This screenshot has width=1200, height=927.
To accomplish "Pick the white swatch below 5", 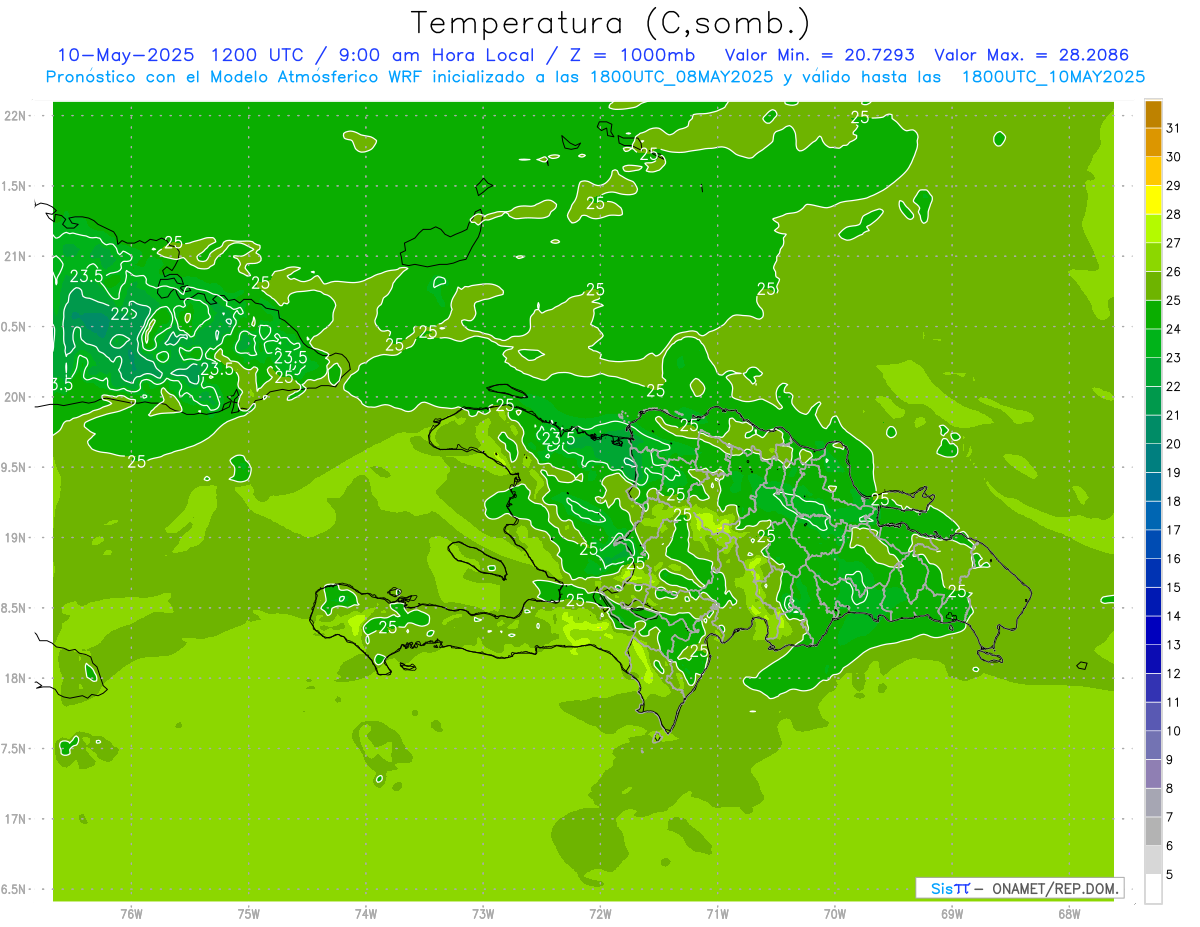I will coord(1153,889).
